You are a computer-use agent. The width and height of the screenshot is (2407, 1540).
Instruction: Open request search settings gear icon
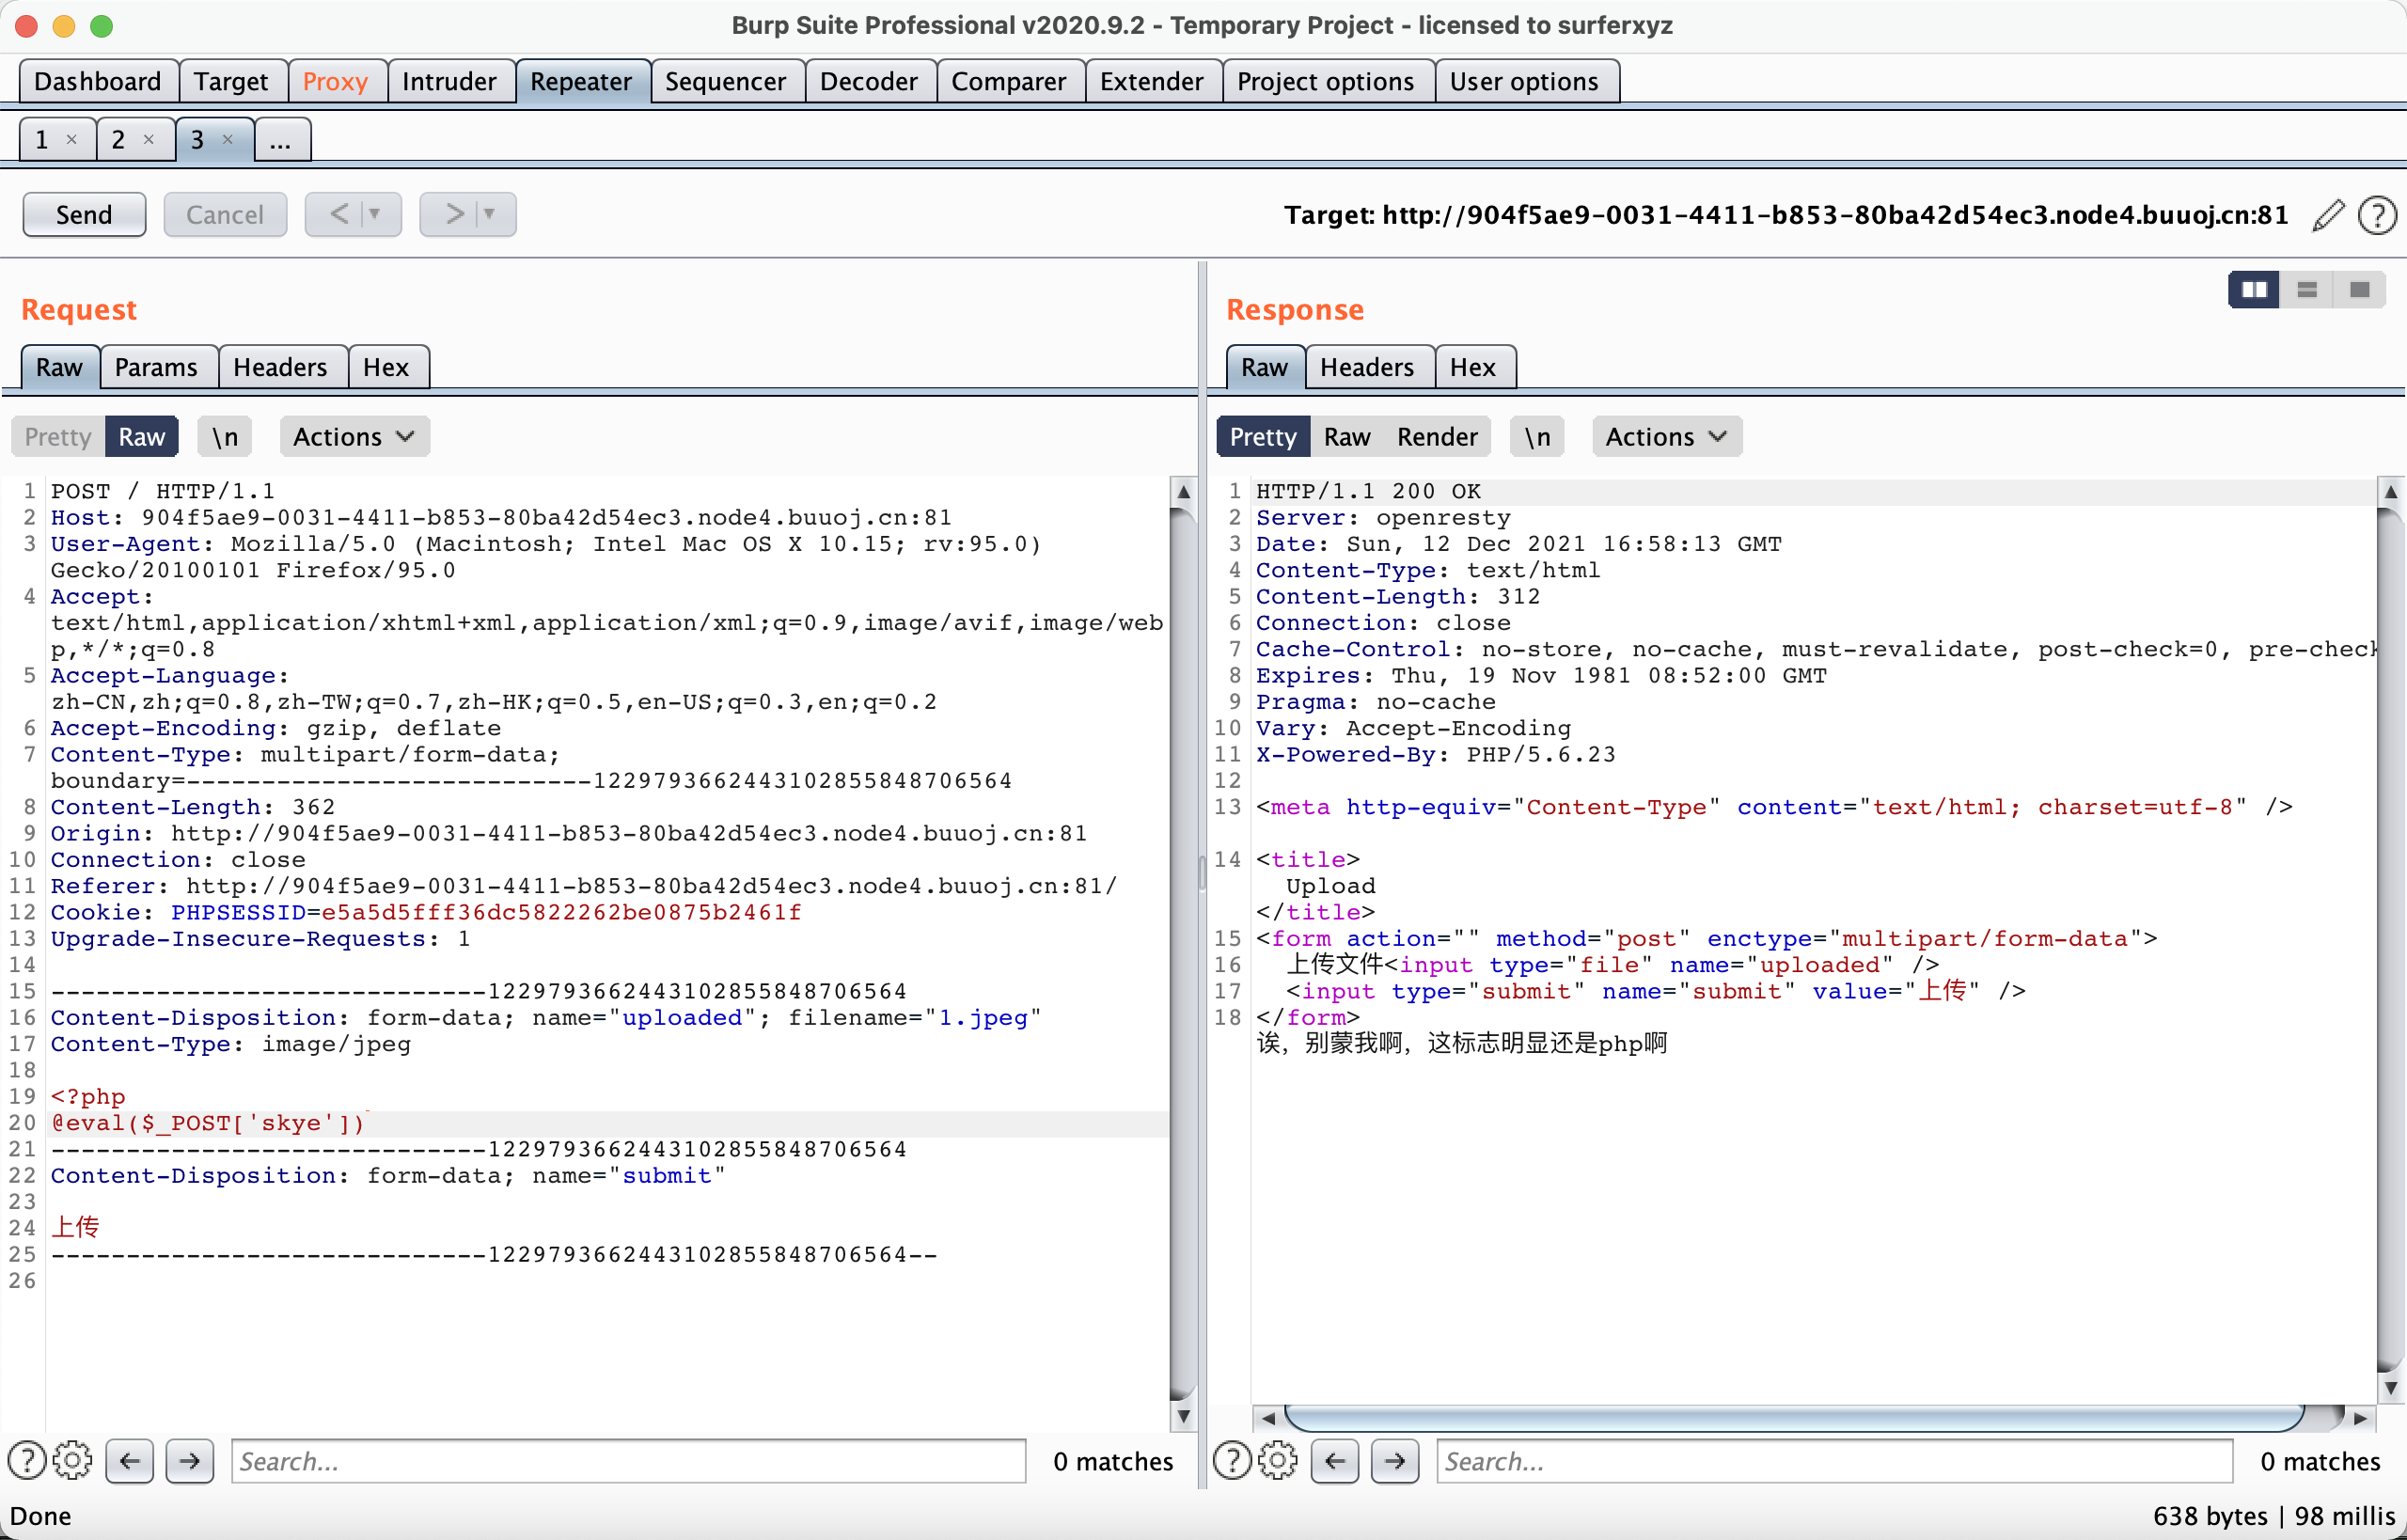click(72, 1461)
